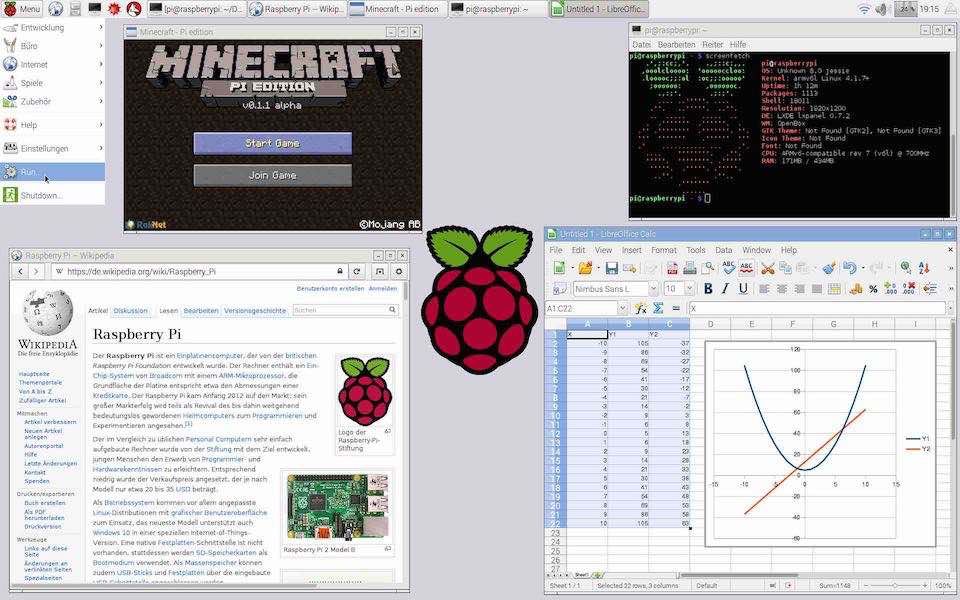
Task: Export the spreadsheet as PDF
Action: click(671, 268)
